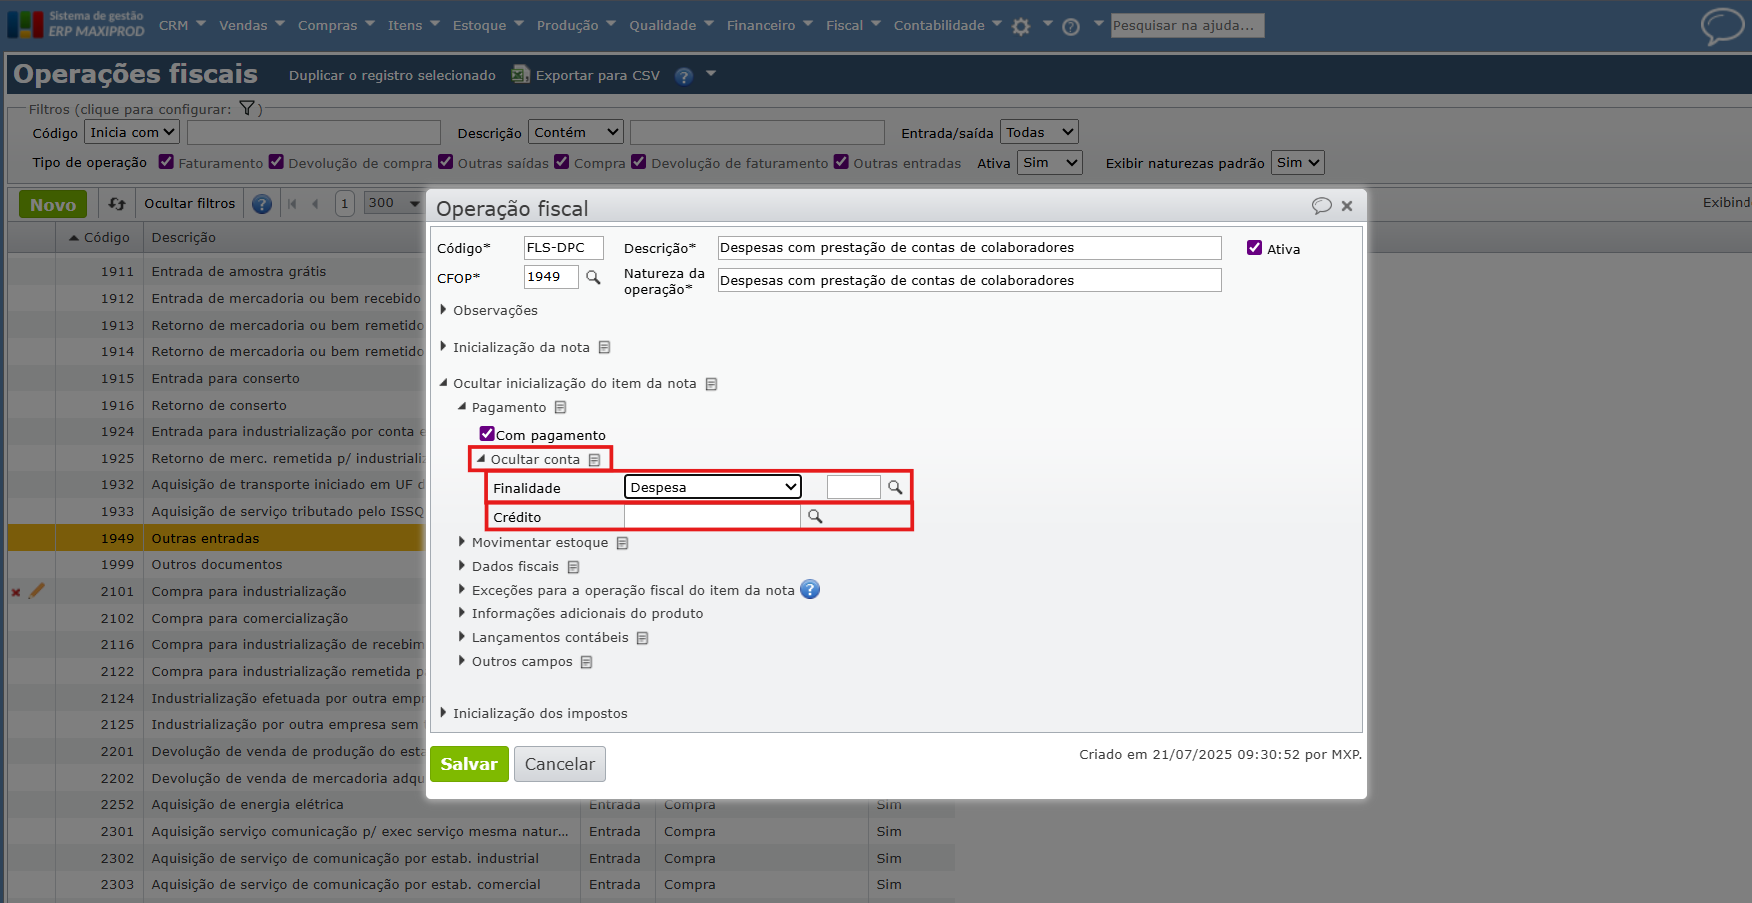Click the note icon next to Pagamento
Image resolution: width=1752 pixels, height=903 pixels.
[560, 408]
